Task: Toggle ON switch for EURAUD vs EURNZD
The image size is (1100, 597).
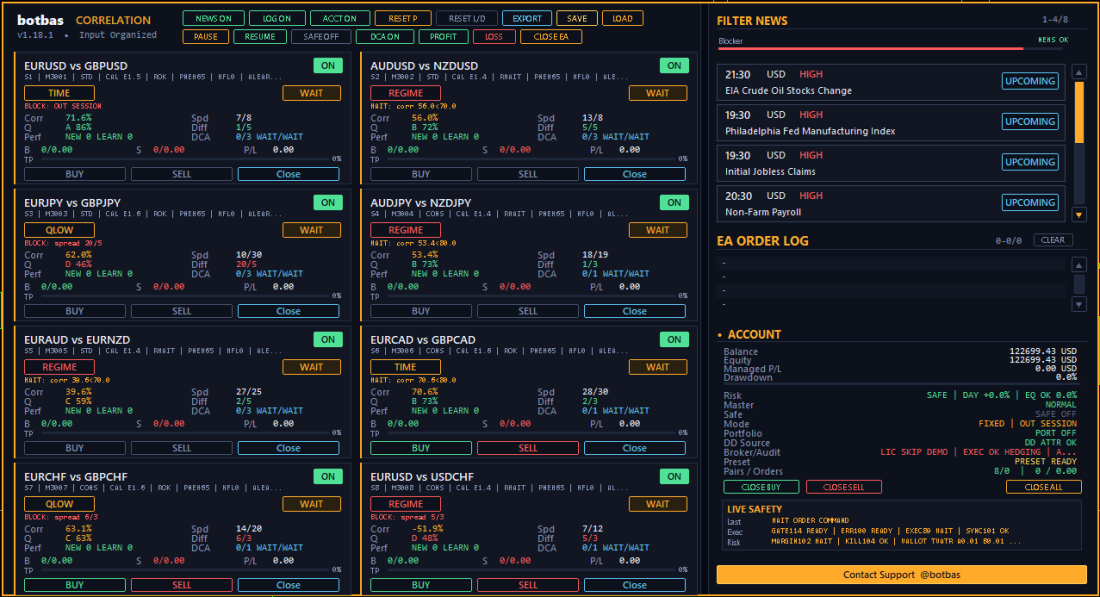Action: [328, 340]
